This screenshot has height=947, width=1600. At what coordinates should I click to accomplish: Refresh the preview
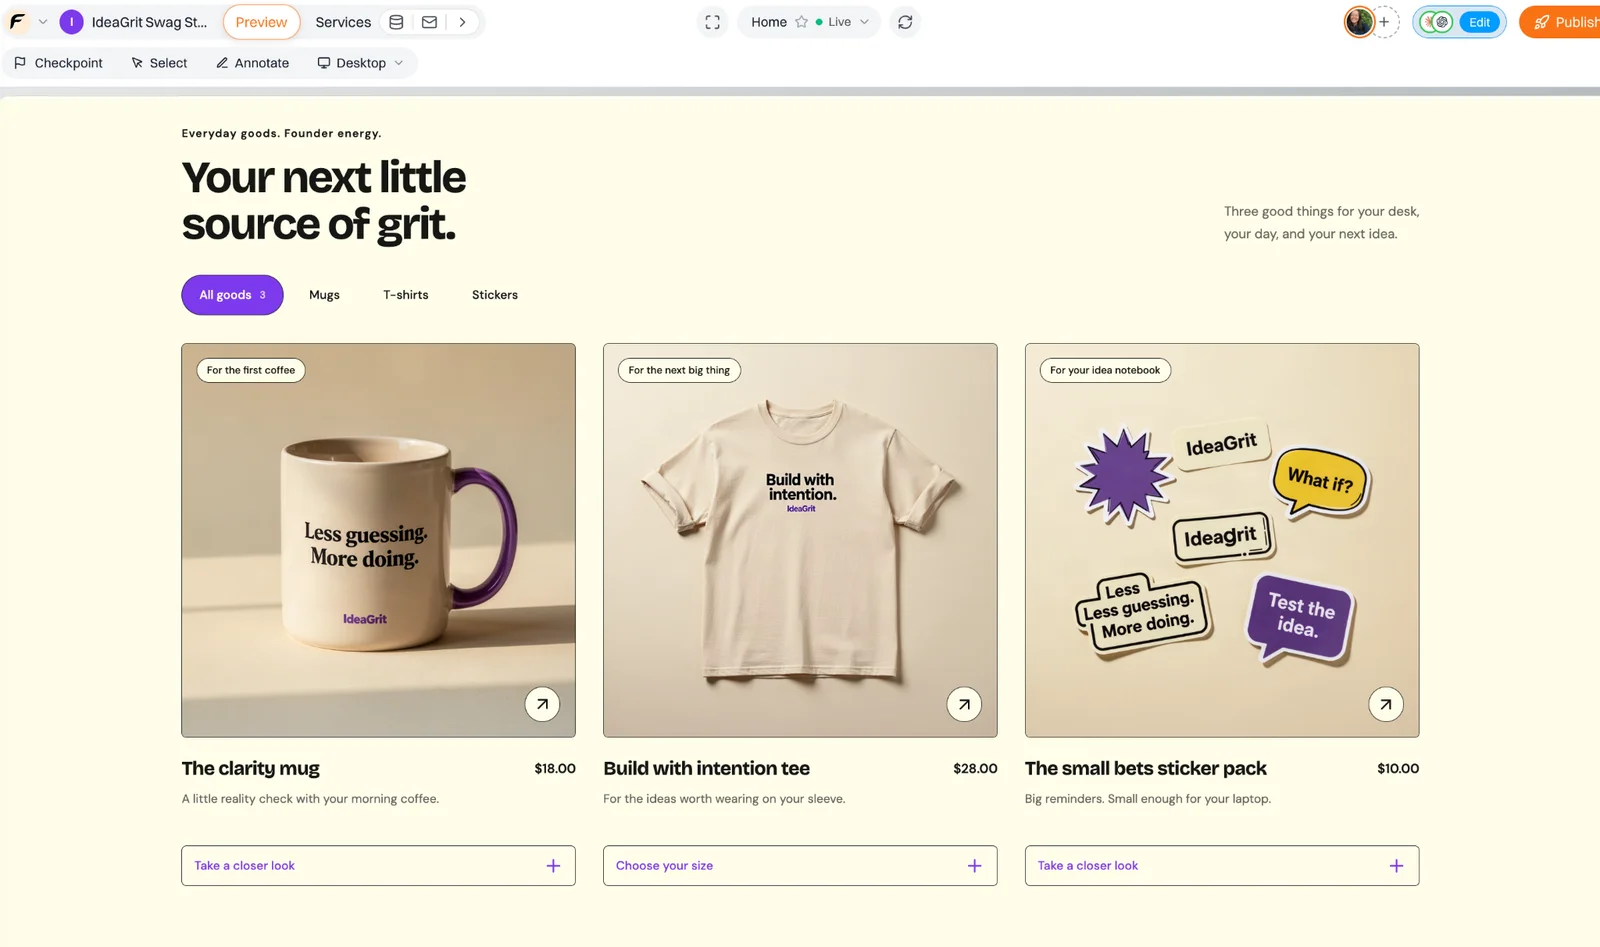click(905, 22)
